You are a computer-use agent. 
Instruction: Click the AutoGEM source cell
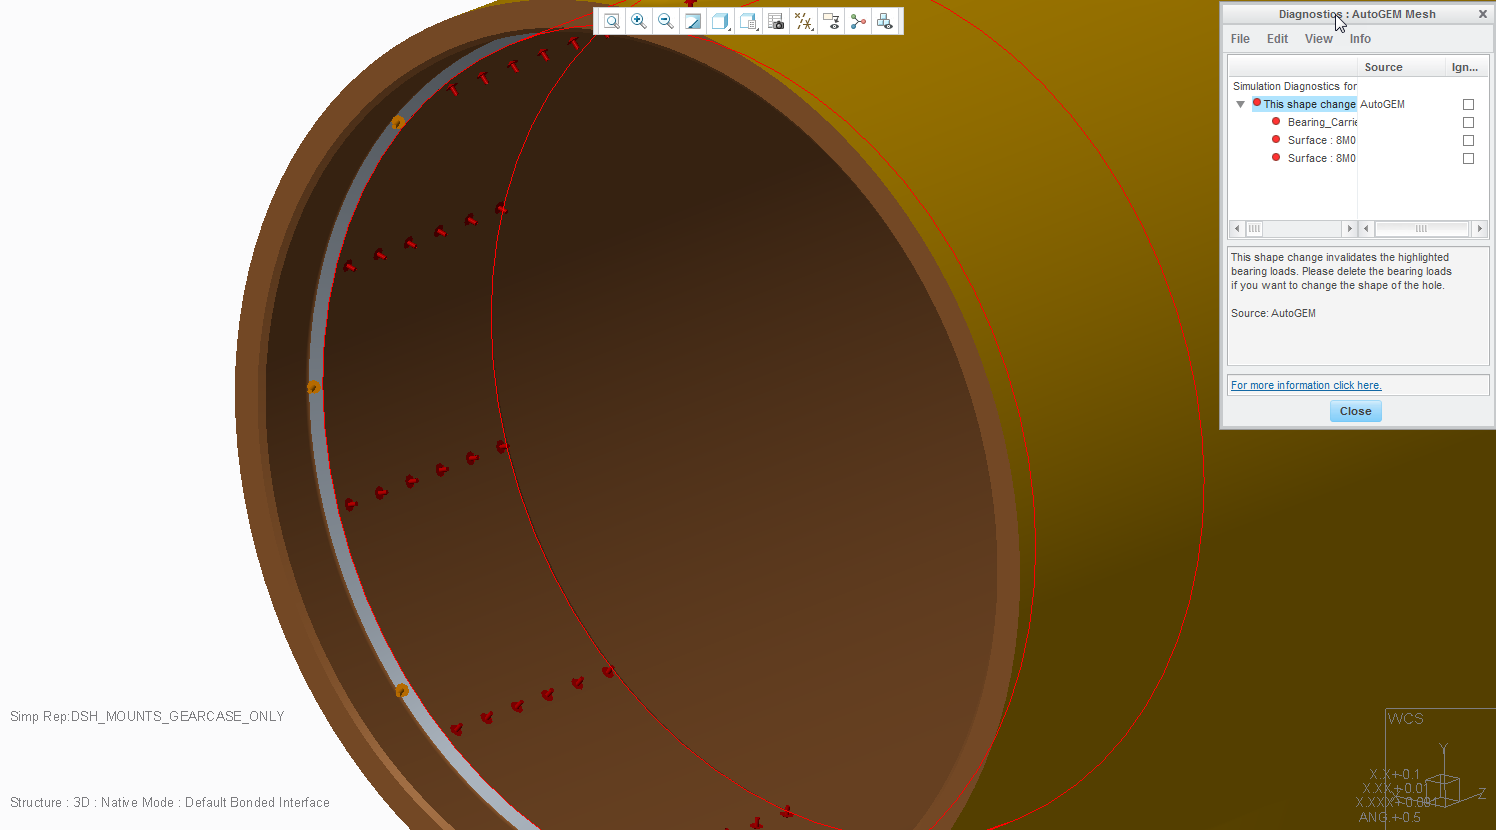point(1382,104)
